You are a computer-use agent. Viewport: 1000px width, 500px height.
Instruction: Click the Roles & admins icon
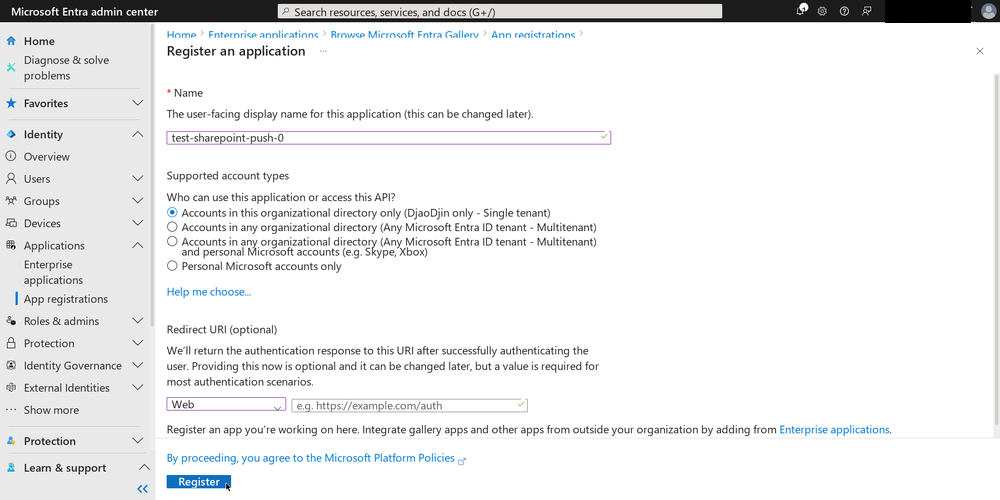click(x=11, y=321)
